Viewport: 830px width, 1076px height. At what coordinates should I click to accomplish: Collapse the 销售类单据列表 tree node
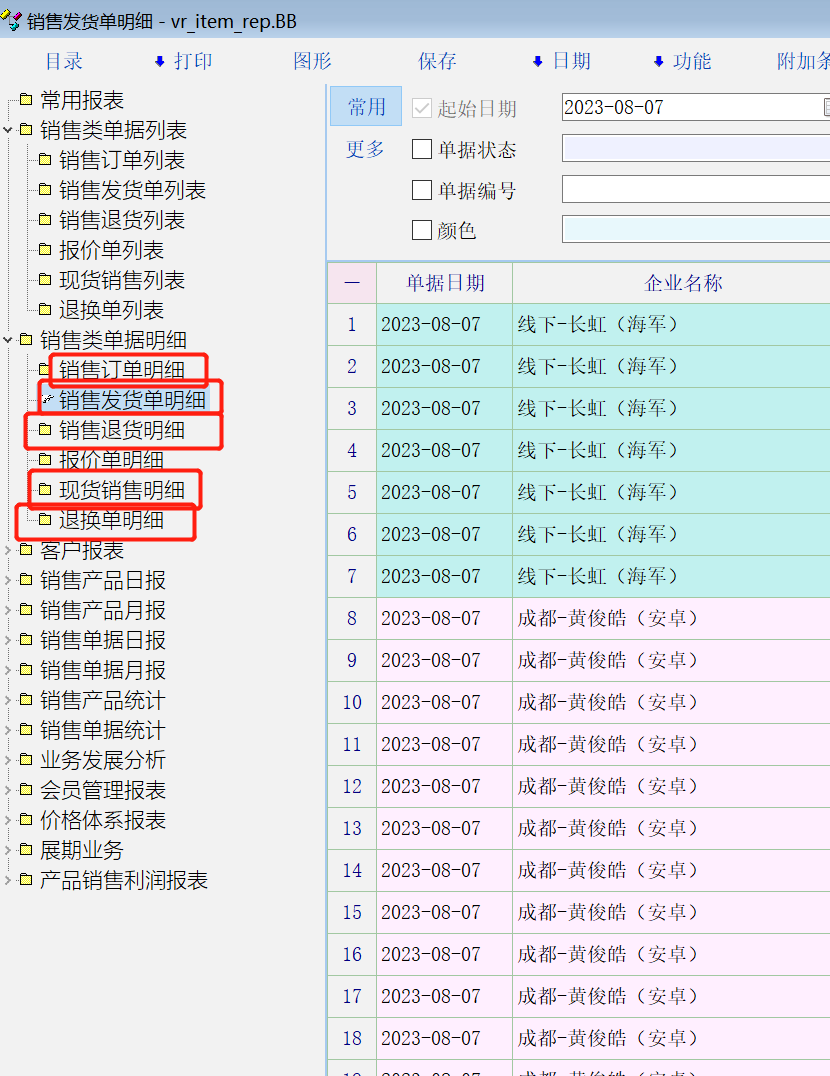tap(8, 130)
